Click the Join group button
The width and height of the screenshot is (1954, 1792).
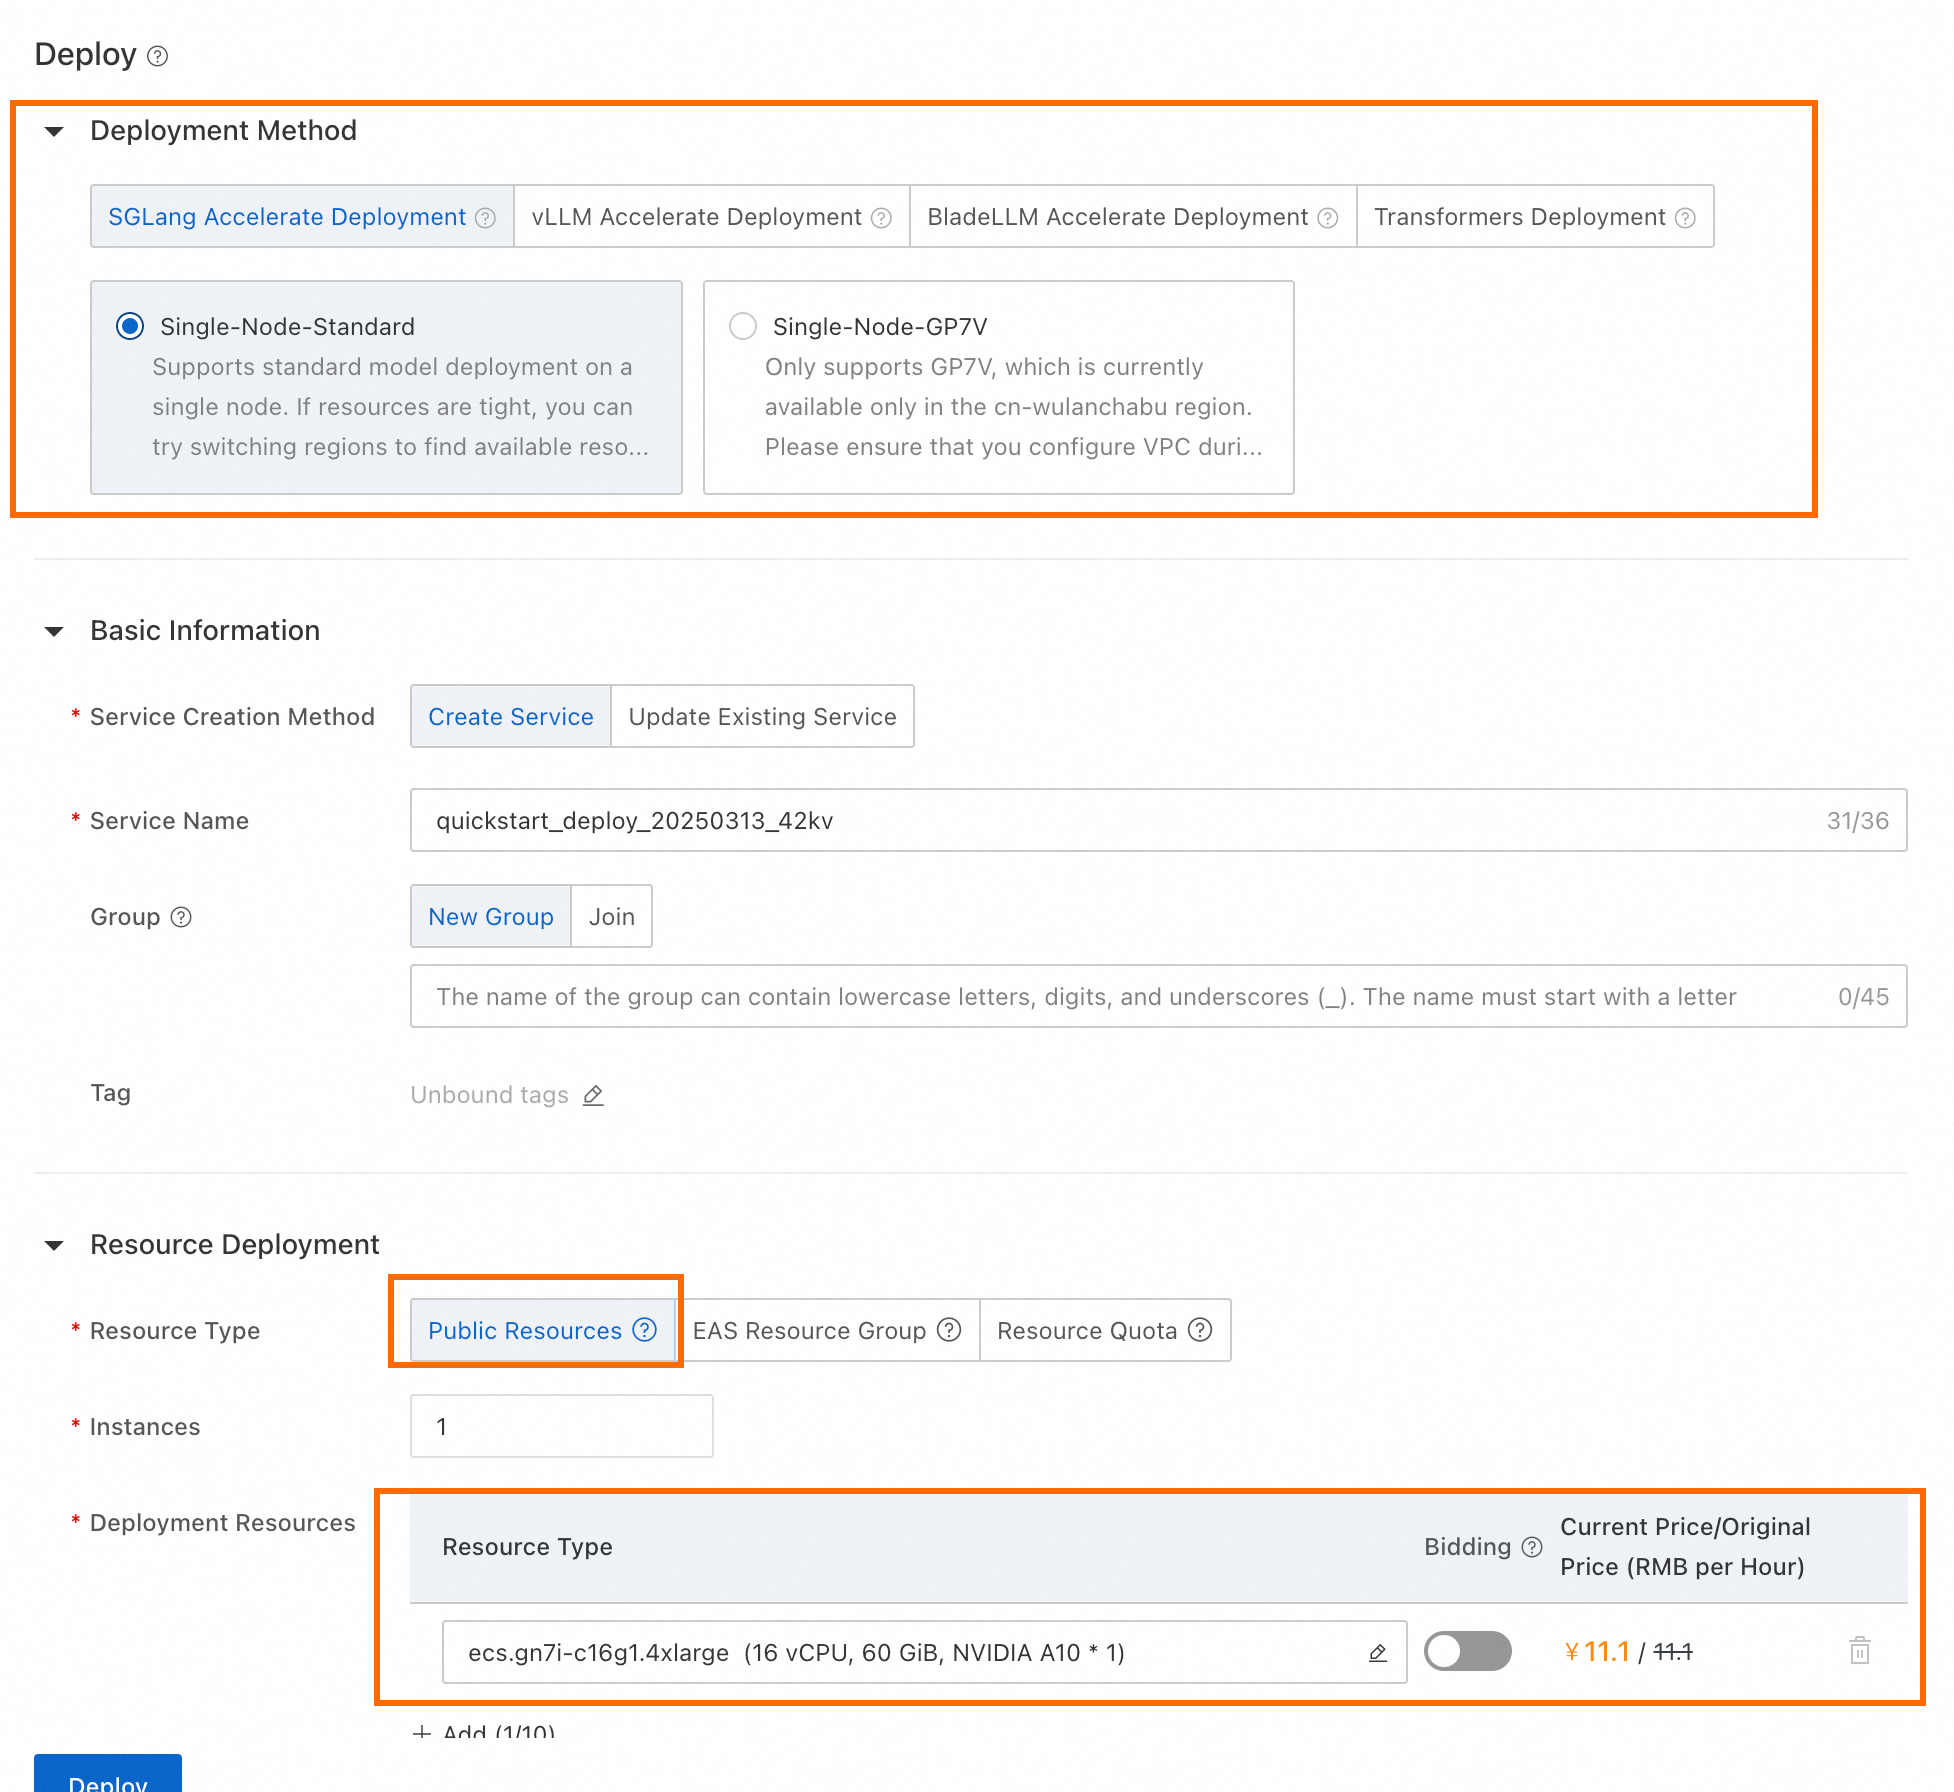pyautogui.click(x=611, y=917)
